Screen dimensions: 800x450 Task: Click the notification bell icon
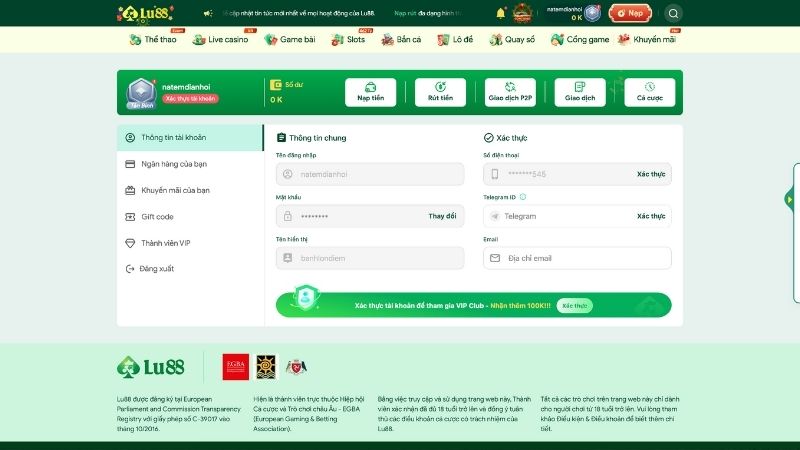(x=501, y=13)
